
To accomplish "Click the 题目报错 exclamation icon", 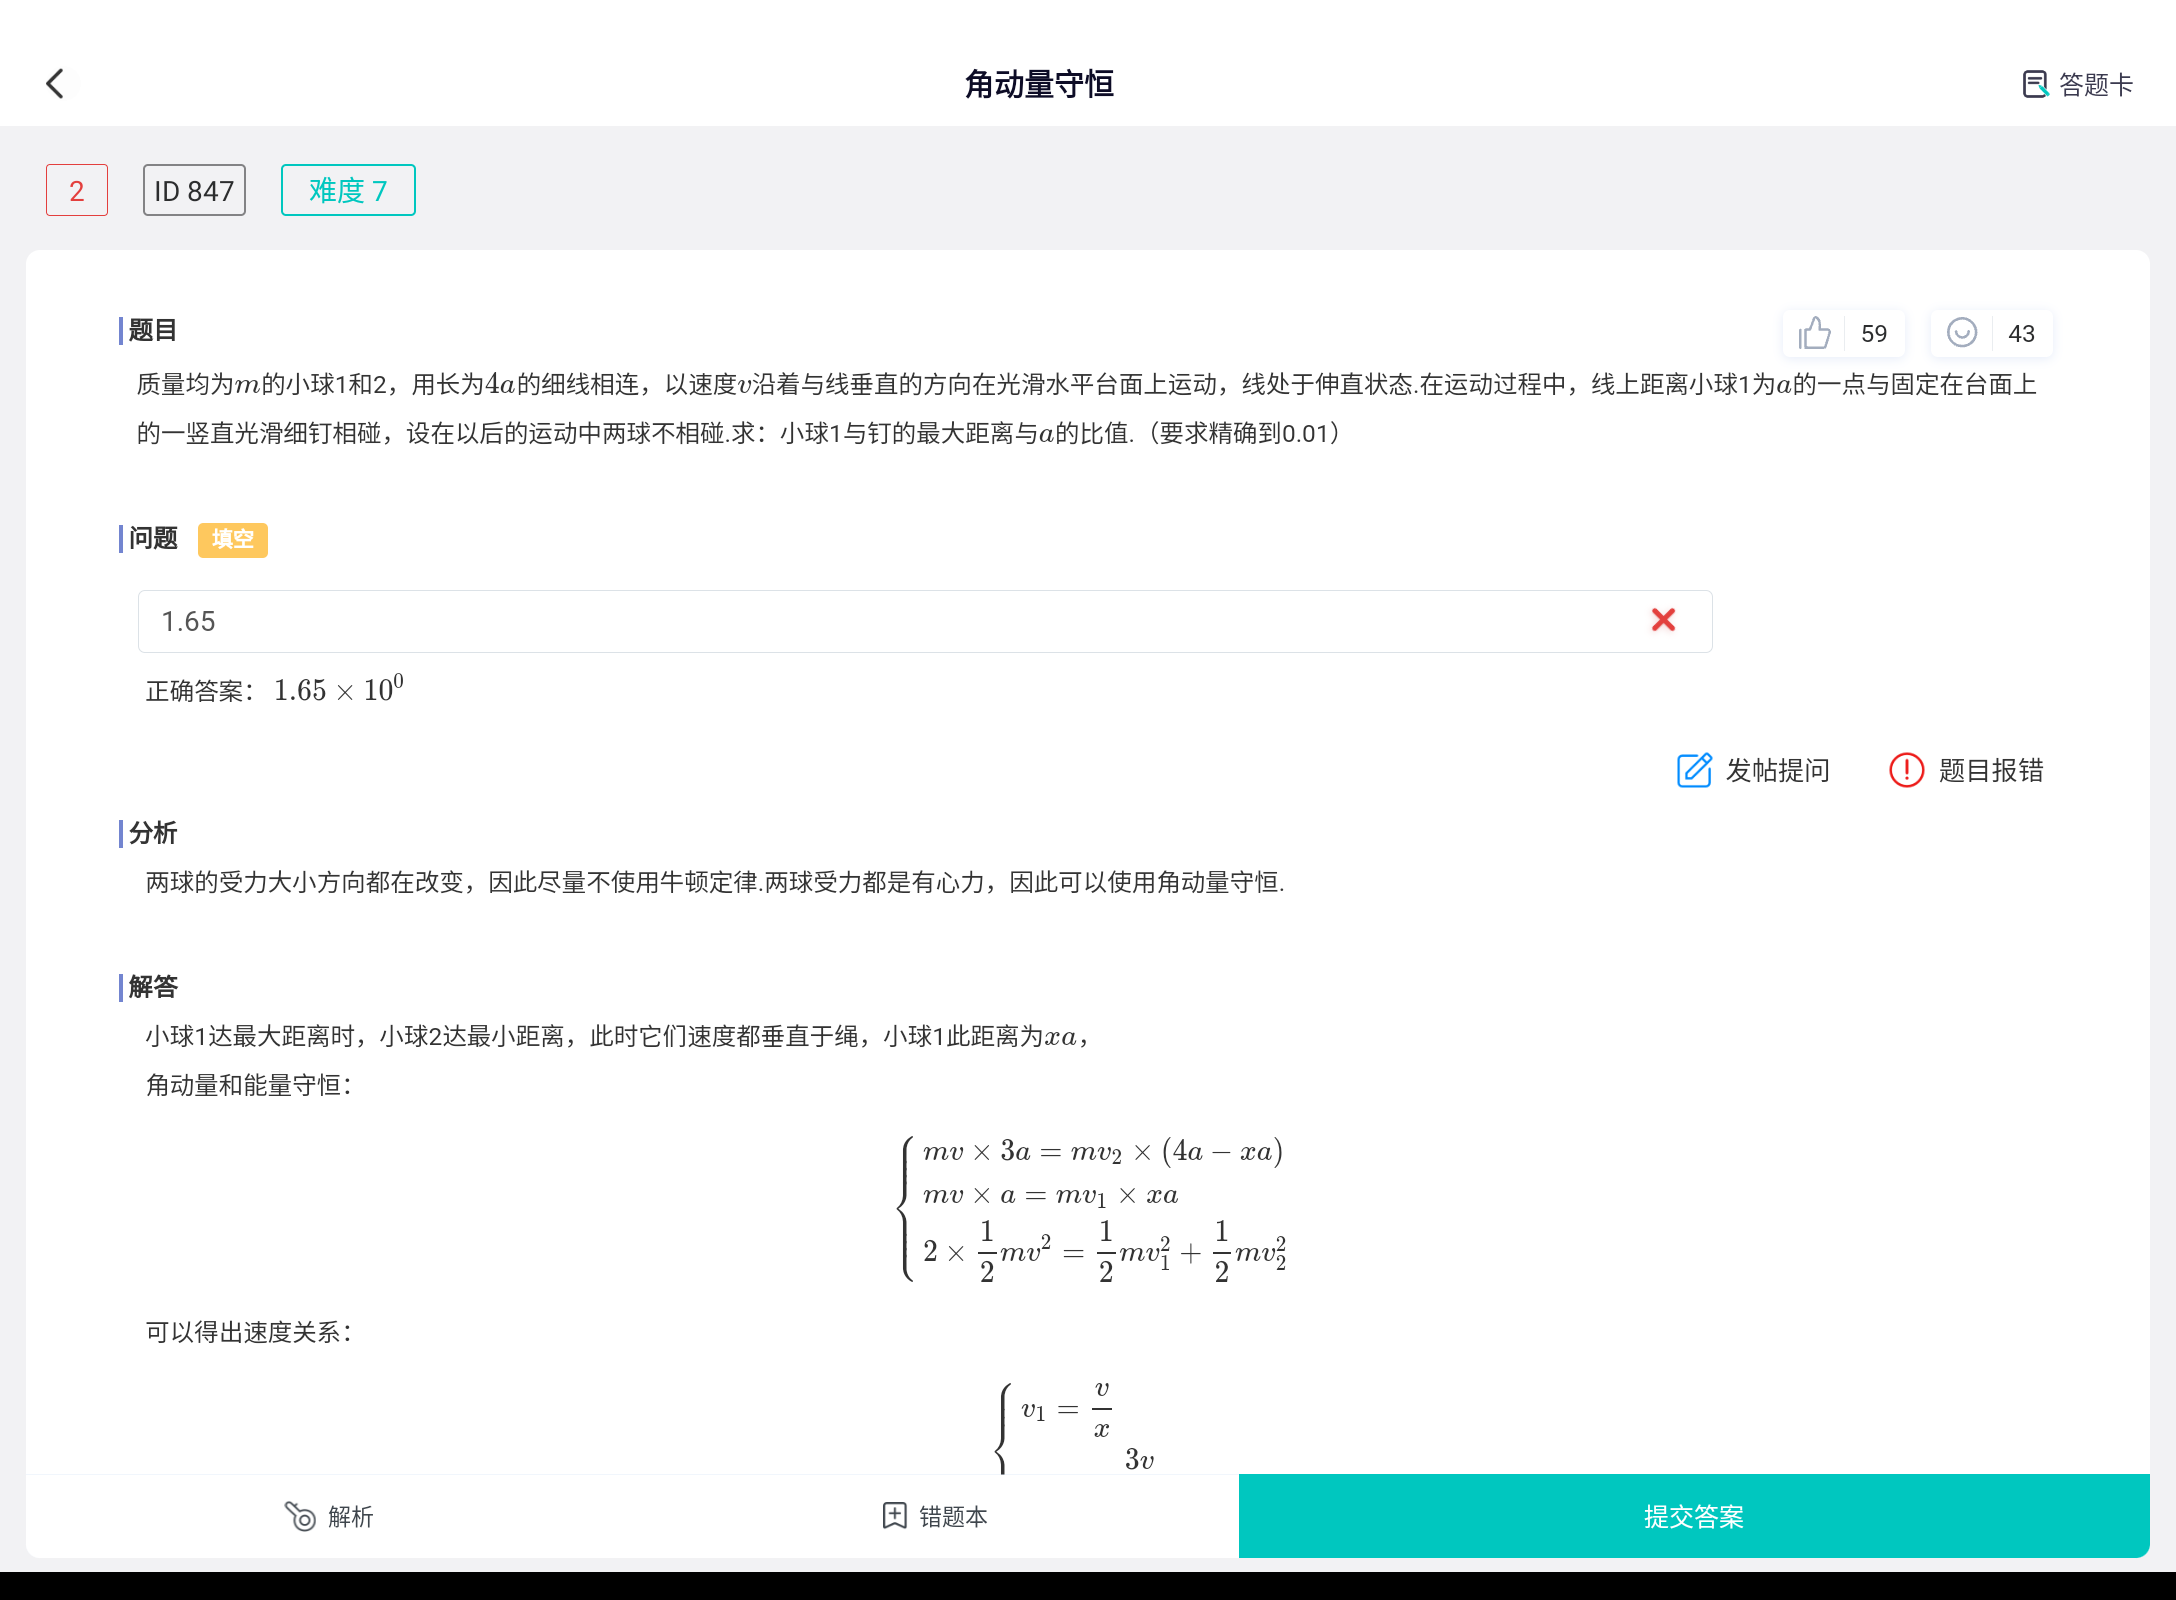I will (x=1906, y=770).
